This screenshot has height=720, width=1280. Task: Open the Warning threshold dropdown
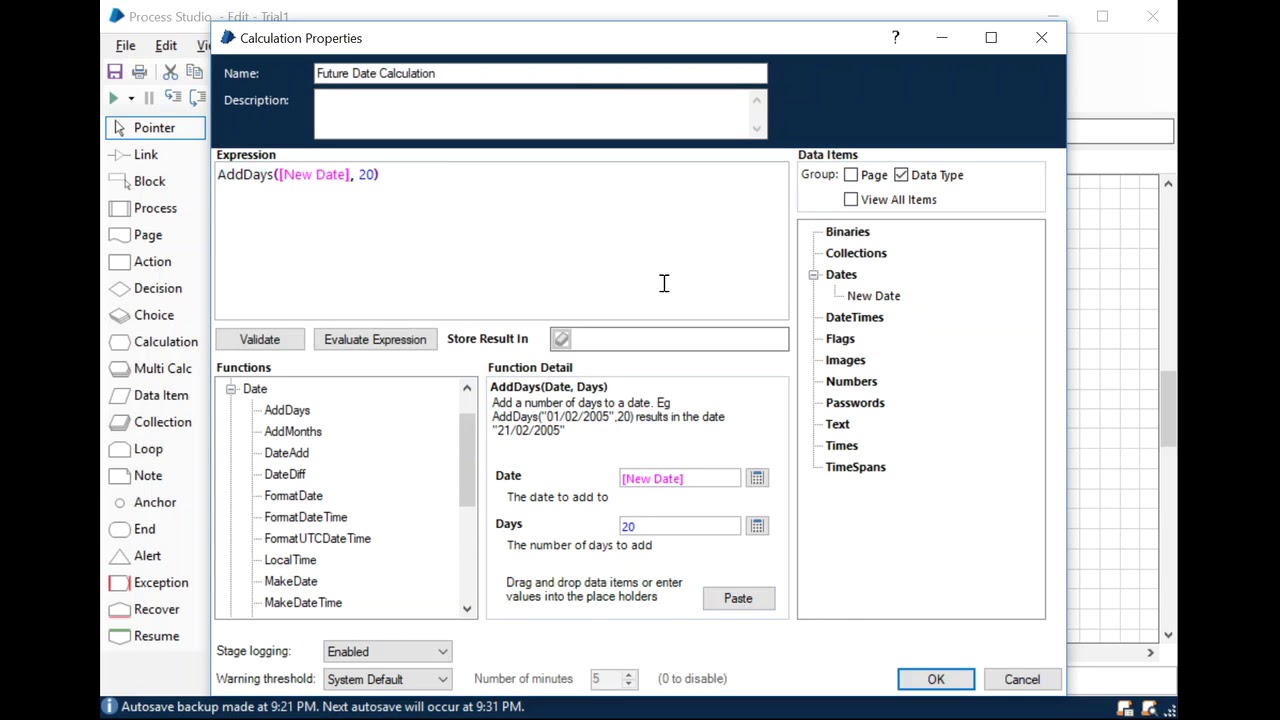pyautogui.click(x=388, y=680)
